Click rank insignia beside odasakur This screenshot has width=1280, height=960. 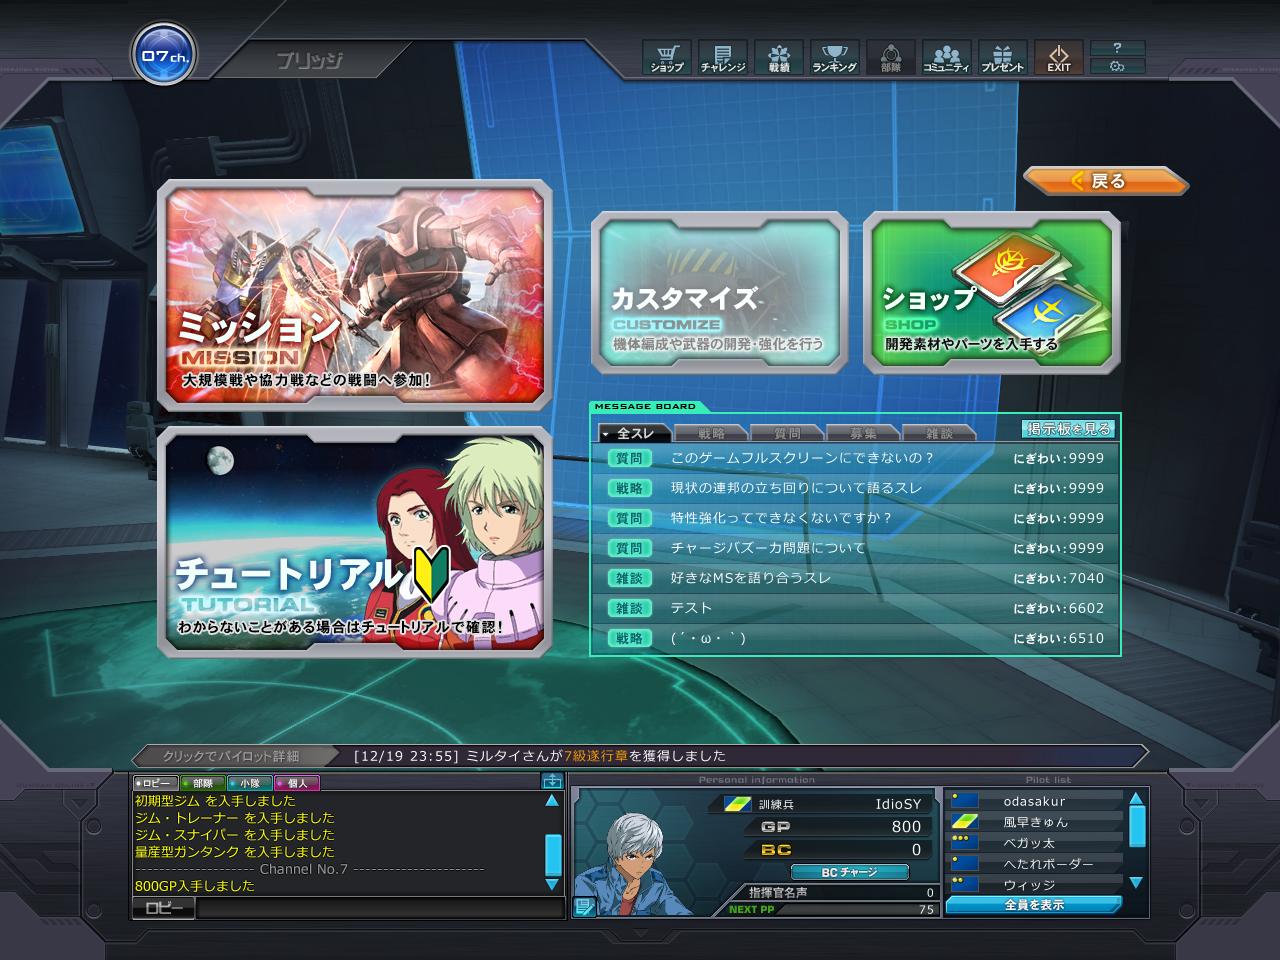[964, 800]
